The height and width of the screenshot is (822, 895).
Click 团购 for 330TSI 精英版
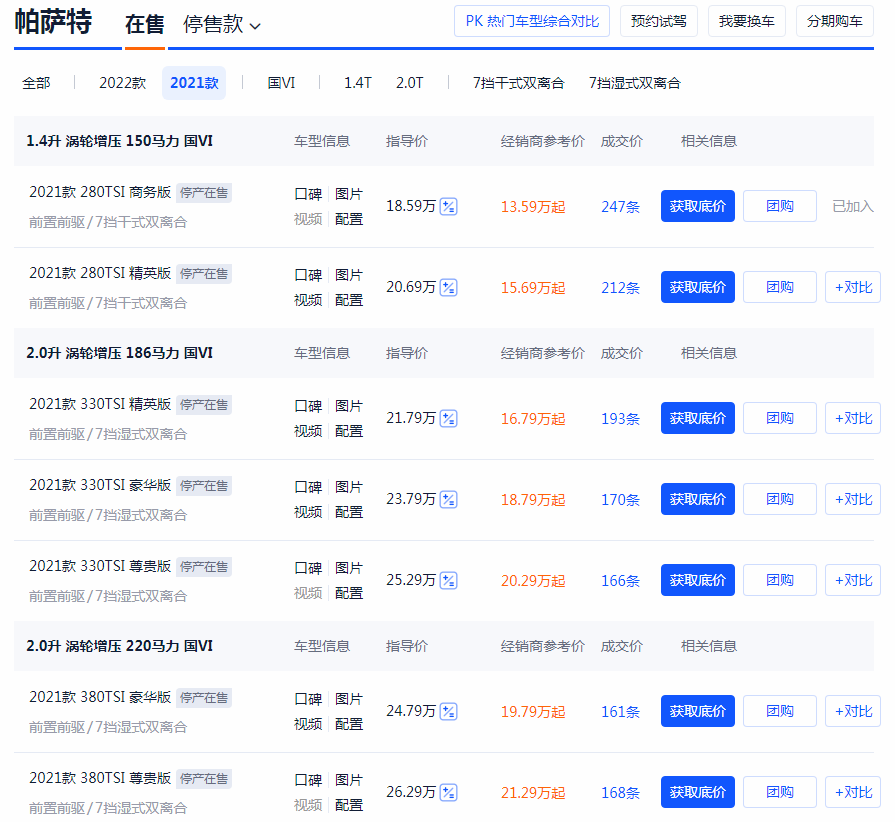780,418
